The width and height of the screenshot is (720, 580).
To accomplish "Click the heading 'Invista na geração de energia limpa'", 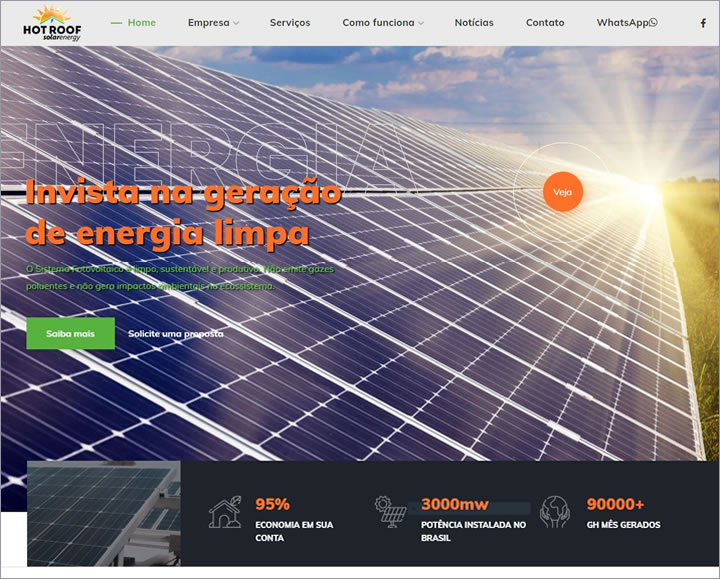I will [184, 213].
